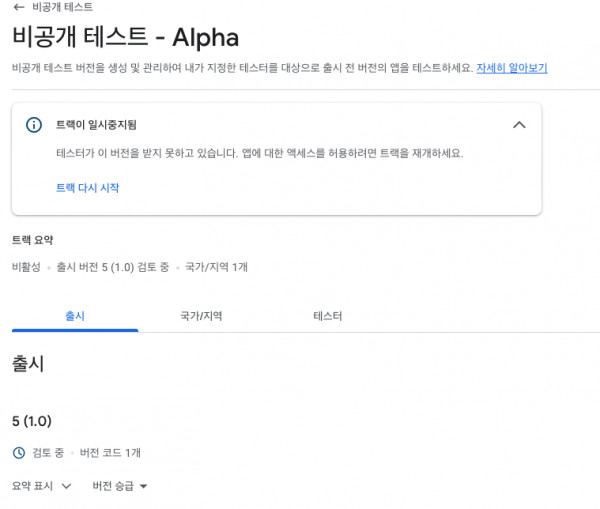This screenshot has width=600, height=509.
Task: Click the info icon in paused-track notice
Action: click(34, 125)
